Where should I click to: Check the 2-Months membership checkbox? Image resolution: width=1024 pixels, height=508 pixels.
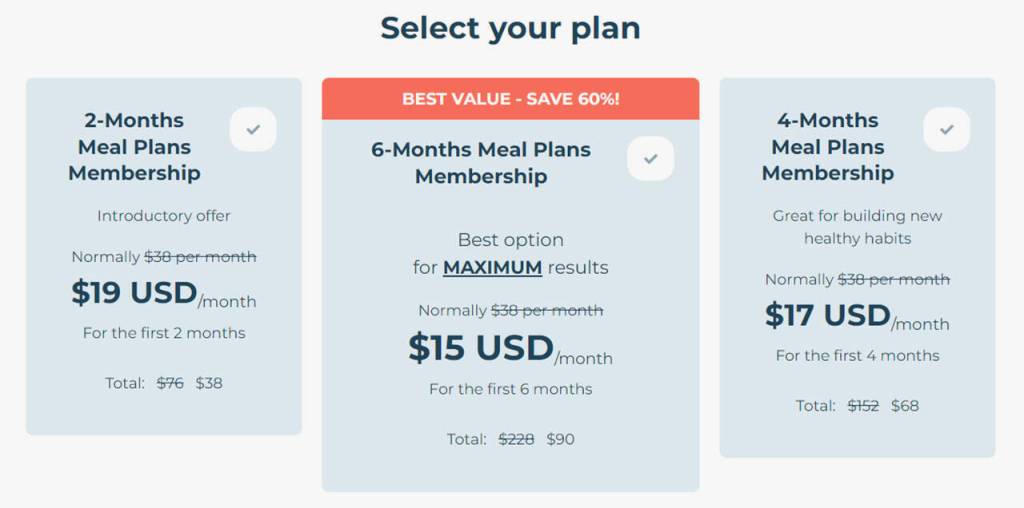[x=253, y=130]
